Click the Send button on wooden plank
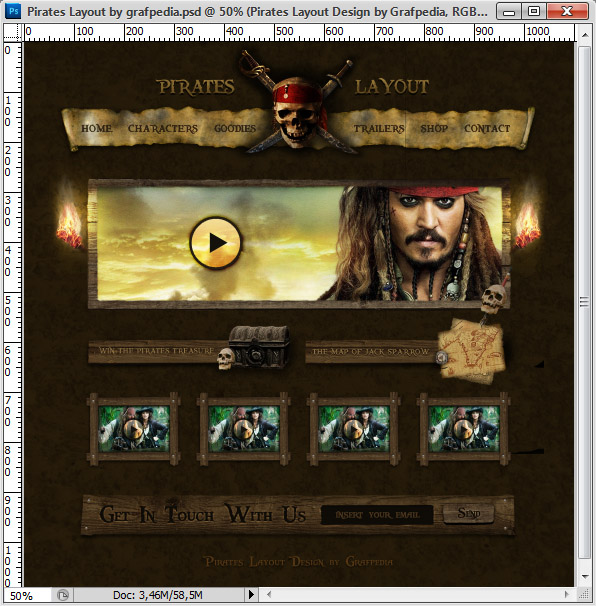The image size is (596, 606). 468,514
